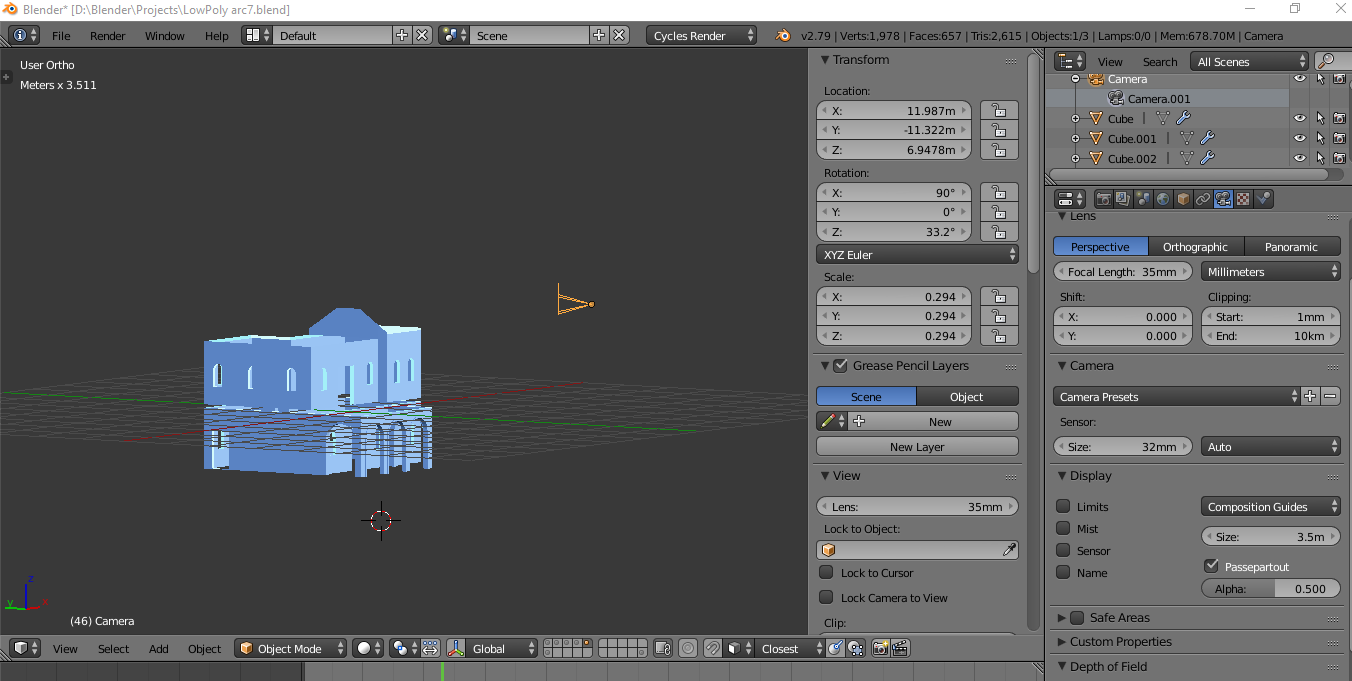Add a new screen layout with the plus icon
Image resolution: width=1352 pixels, height=681 pixels.
coord(402,35)
